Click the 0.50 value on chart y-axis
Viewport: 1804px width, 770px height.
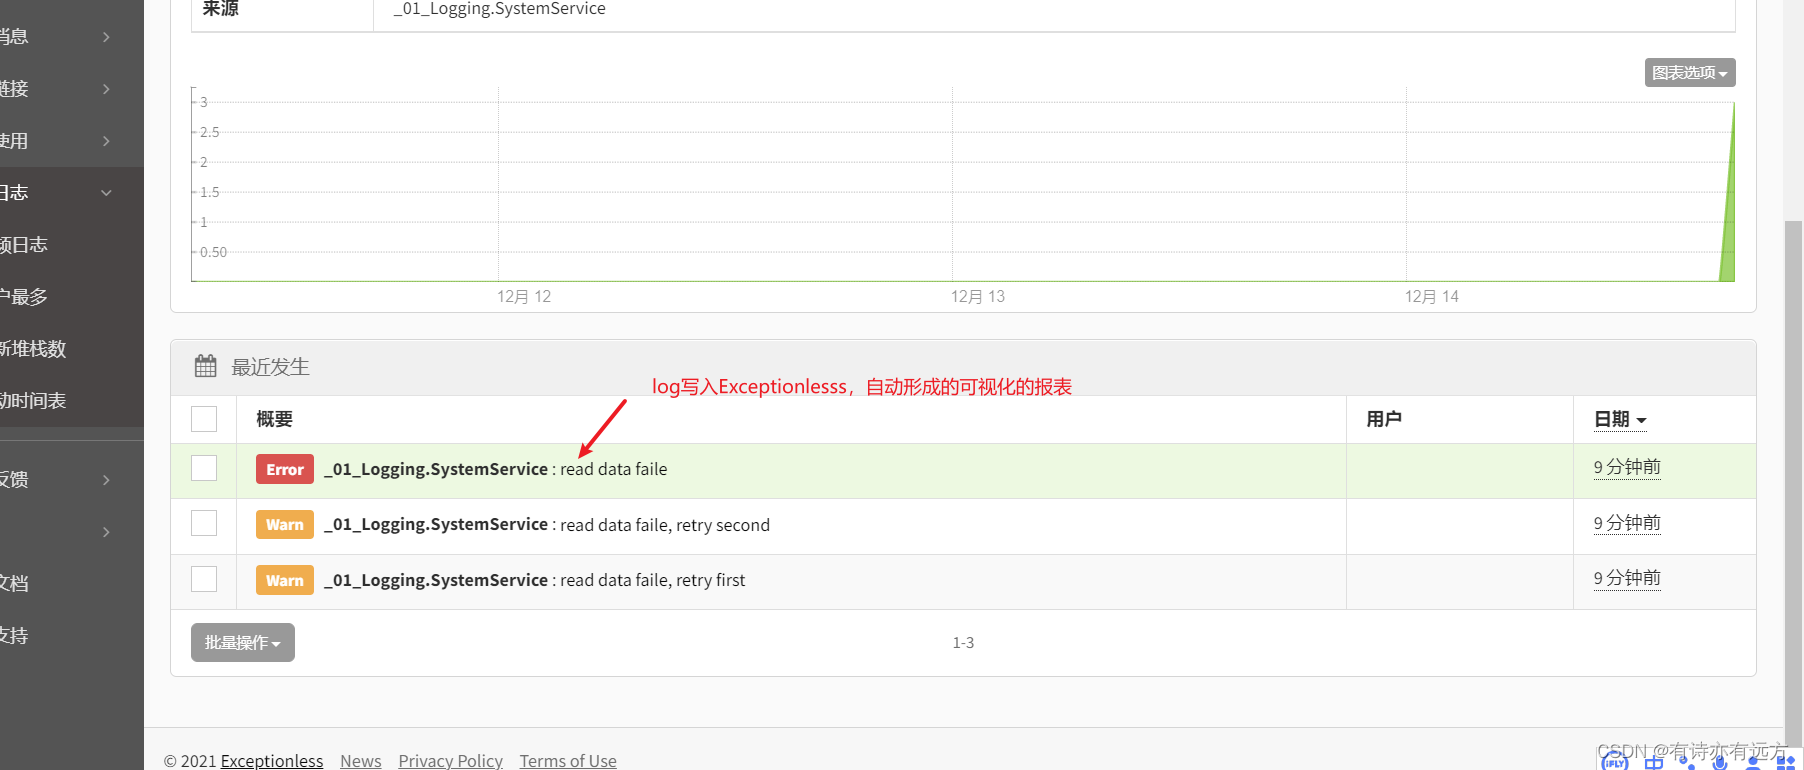(213, 252)
